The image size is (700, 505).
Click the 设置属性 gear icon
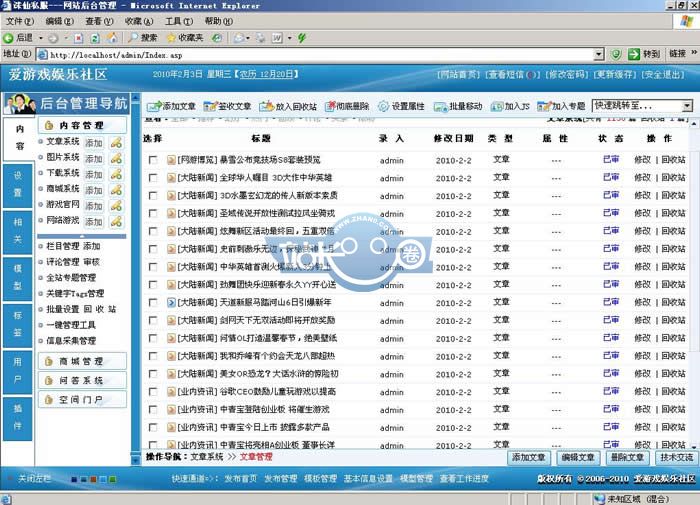coord(383,106)
